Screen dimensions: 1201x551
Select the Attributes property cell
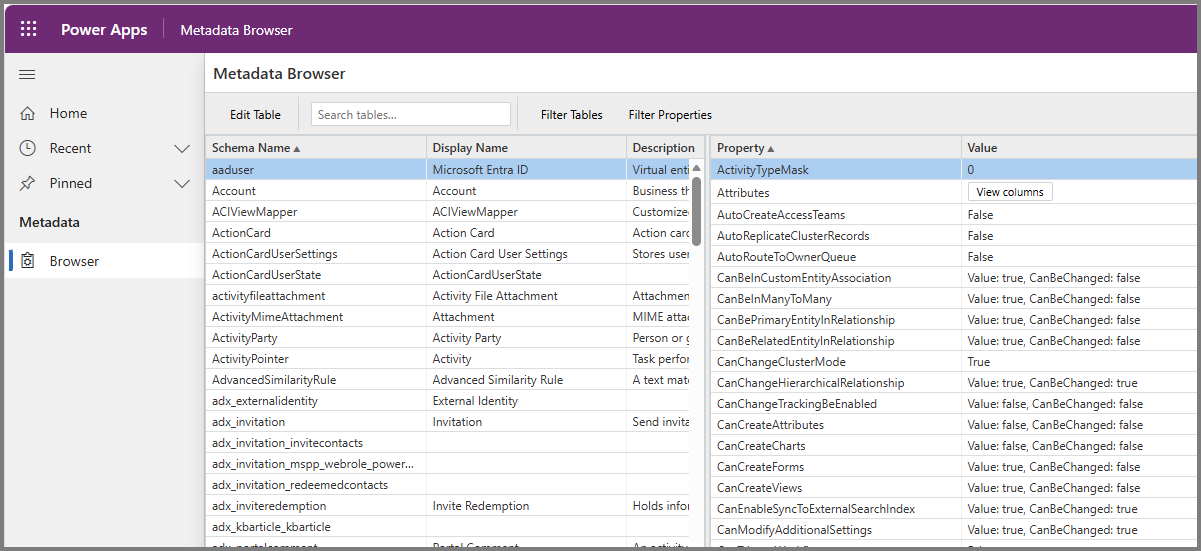[x=836, y=192]
